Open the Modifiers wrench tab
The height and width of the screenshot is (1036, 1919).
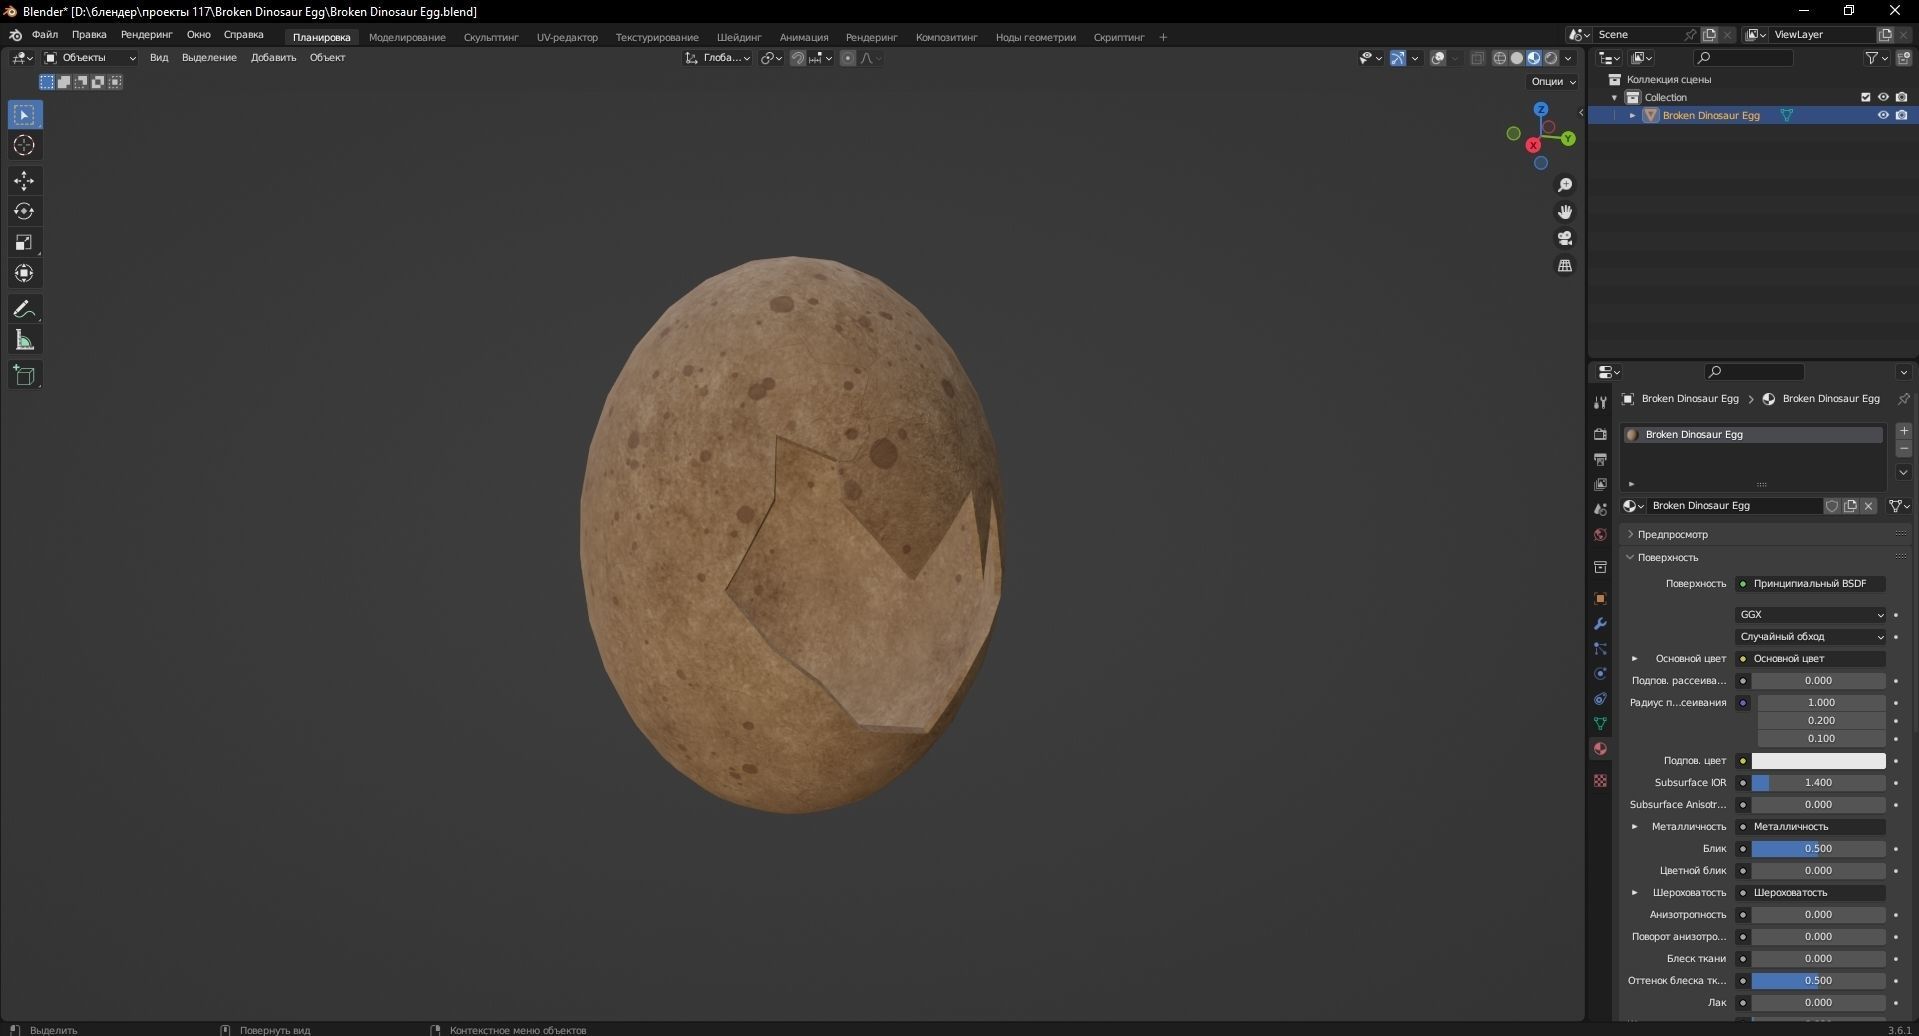[1600, 624]
